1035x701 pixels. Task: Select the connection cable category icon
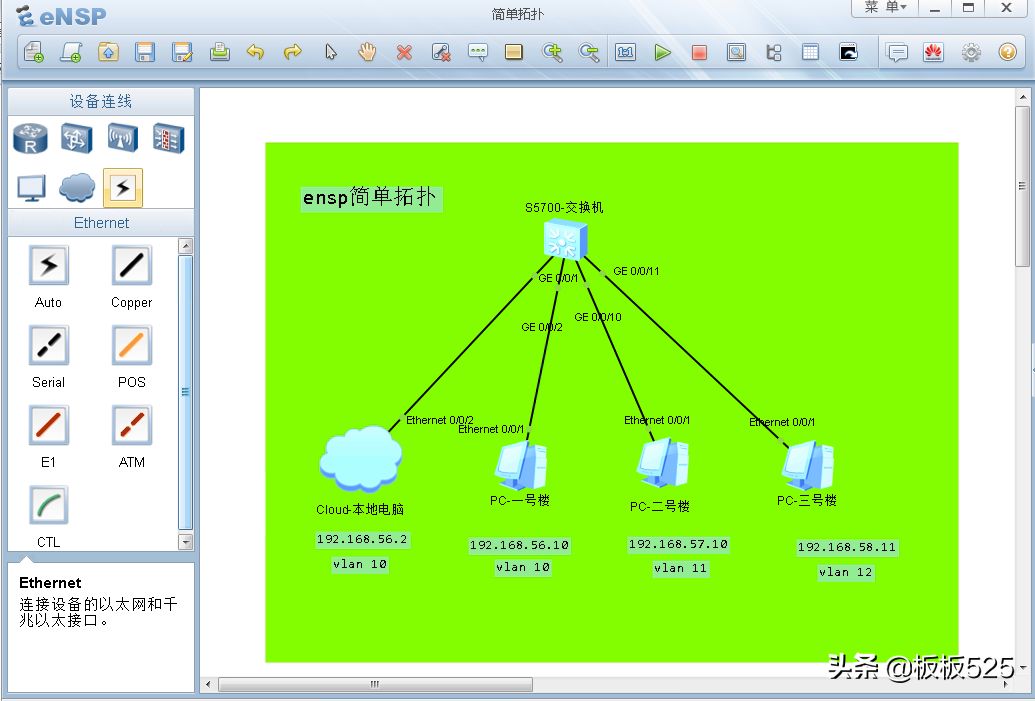(x=123, y=188)
